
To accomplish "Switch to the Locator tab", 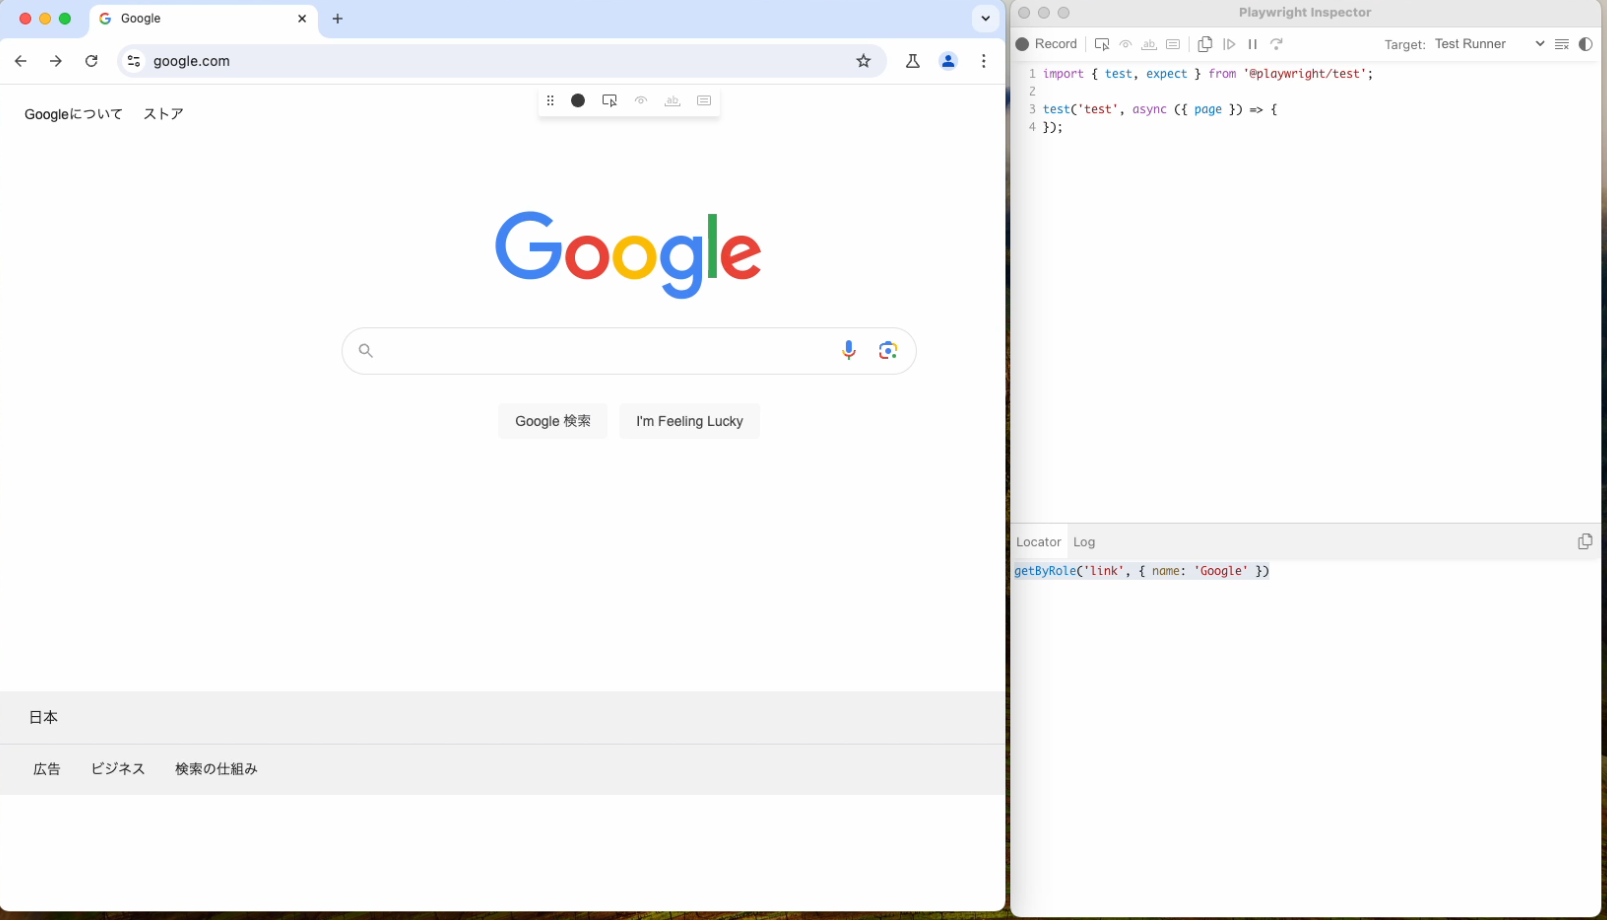I will click(1038, 542).
